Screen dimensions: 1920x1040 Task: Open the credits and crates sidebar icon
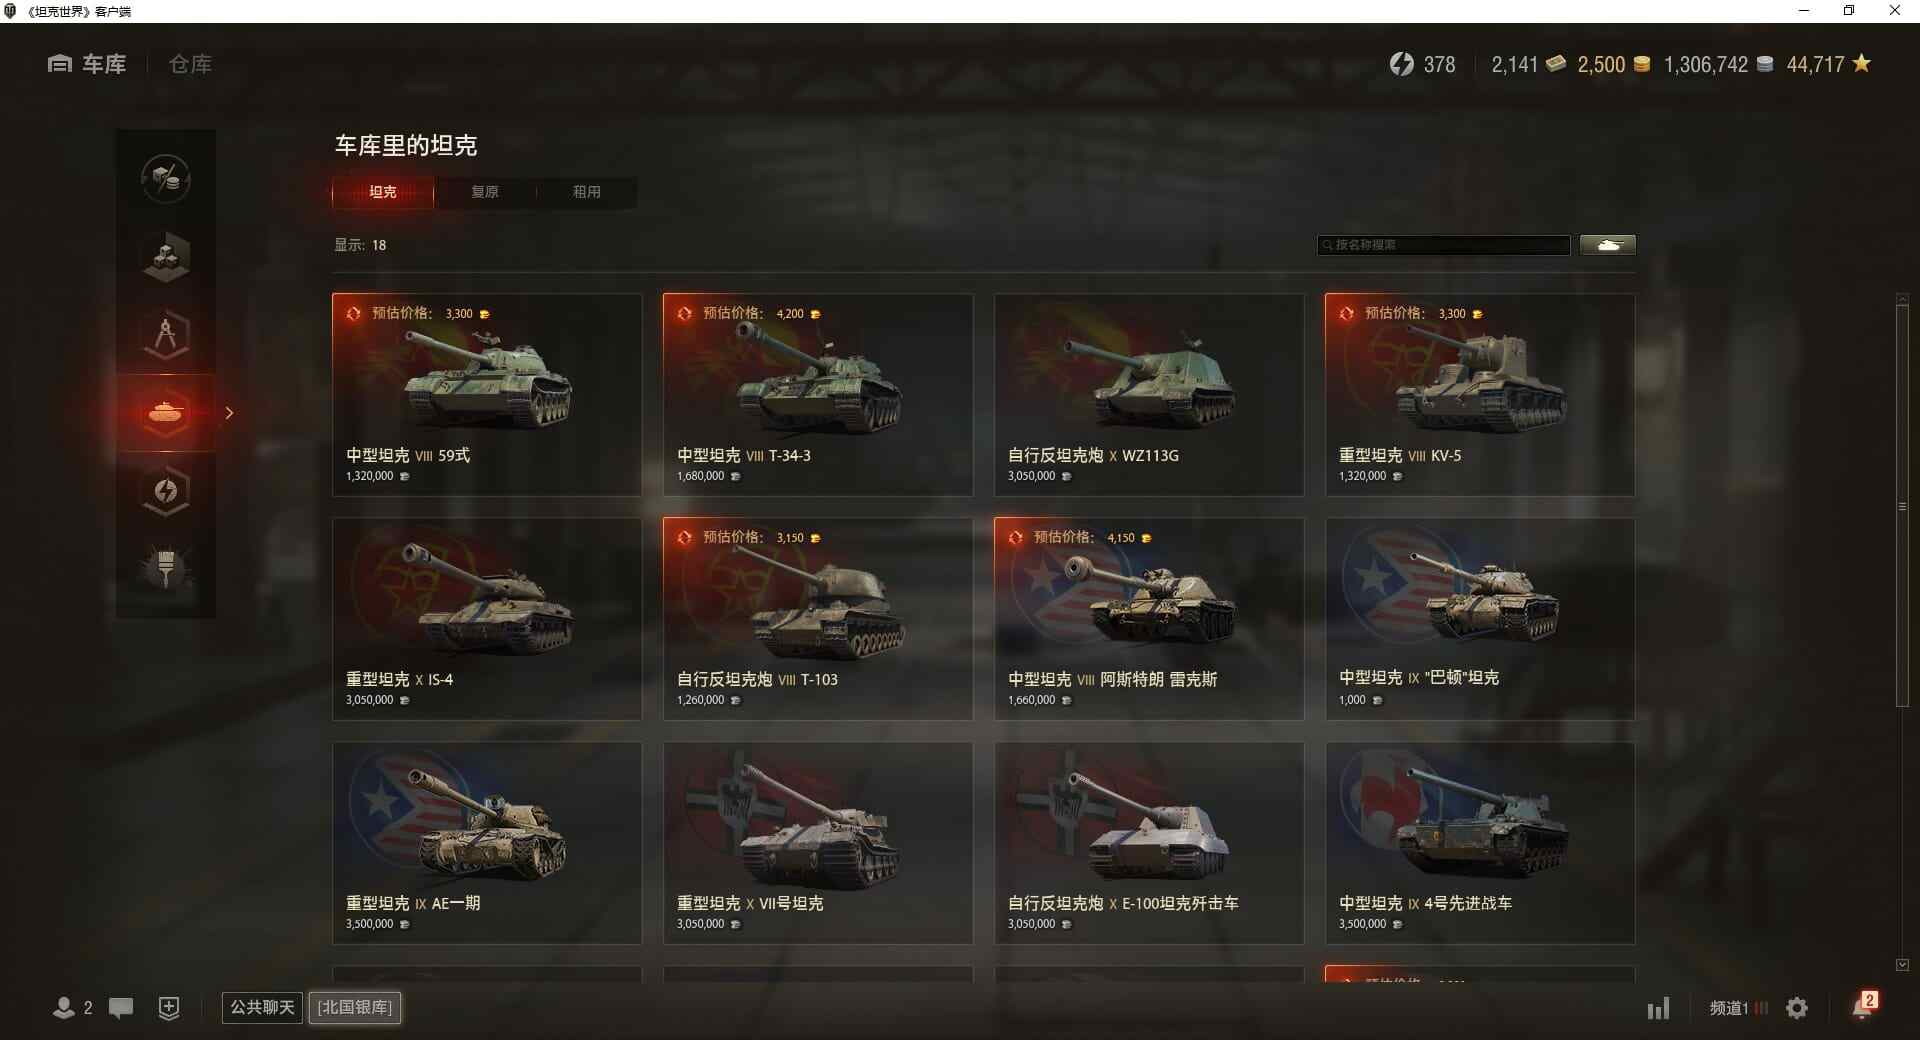coord(166,179)
